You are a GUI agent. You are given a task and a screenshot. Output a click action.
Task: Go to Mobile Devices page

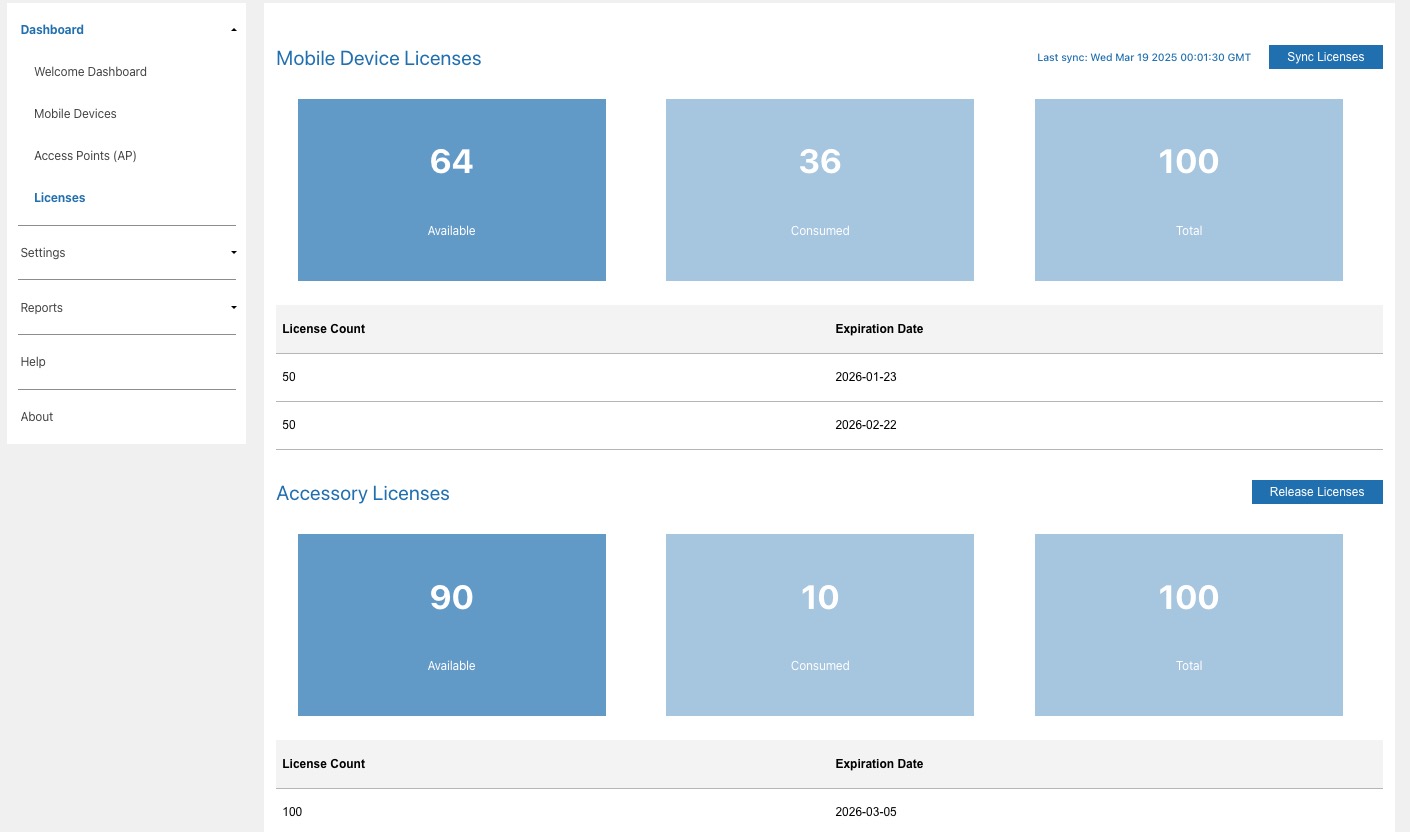pos(75,114)
